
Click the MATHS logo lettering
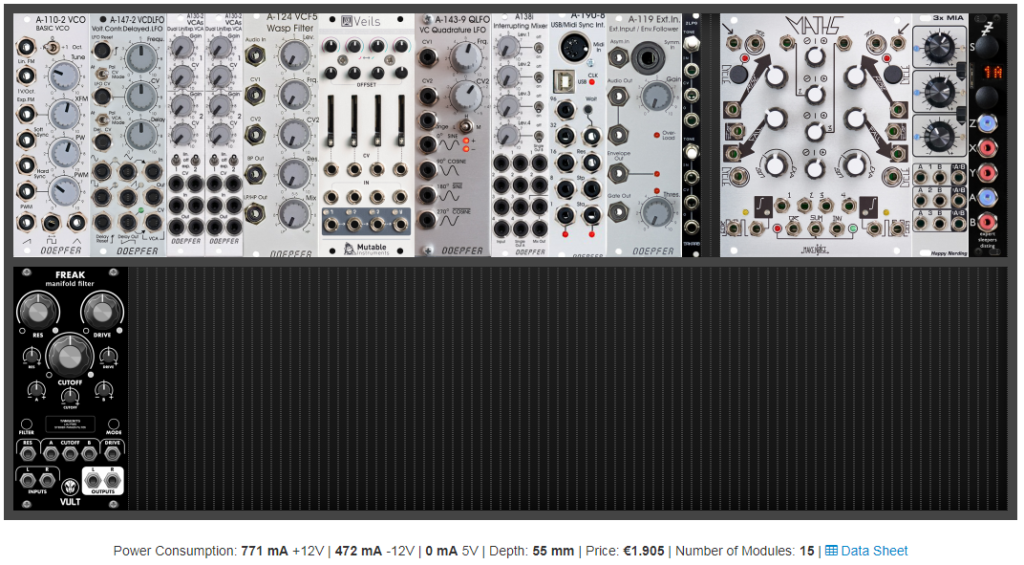pyautogui.click(x=814, y=26)
